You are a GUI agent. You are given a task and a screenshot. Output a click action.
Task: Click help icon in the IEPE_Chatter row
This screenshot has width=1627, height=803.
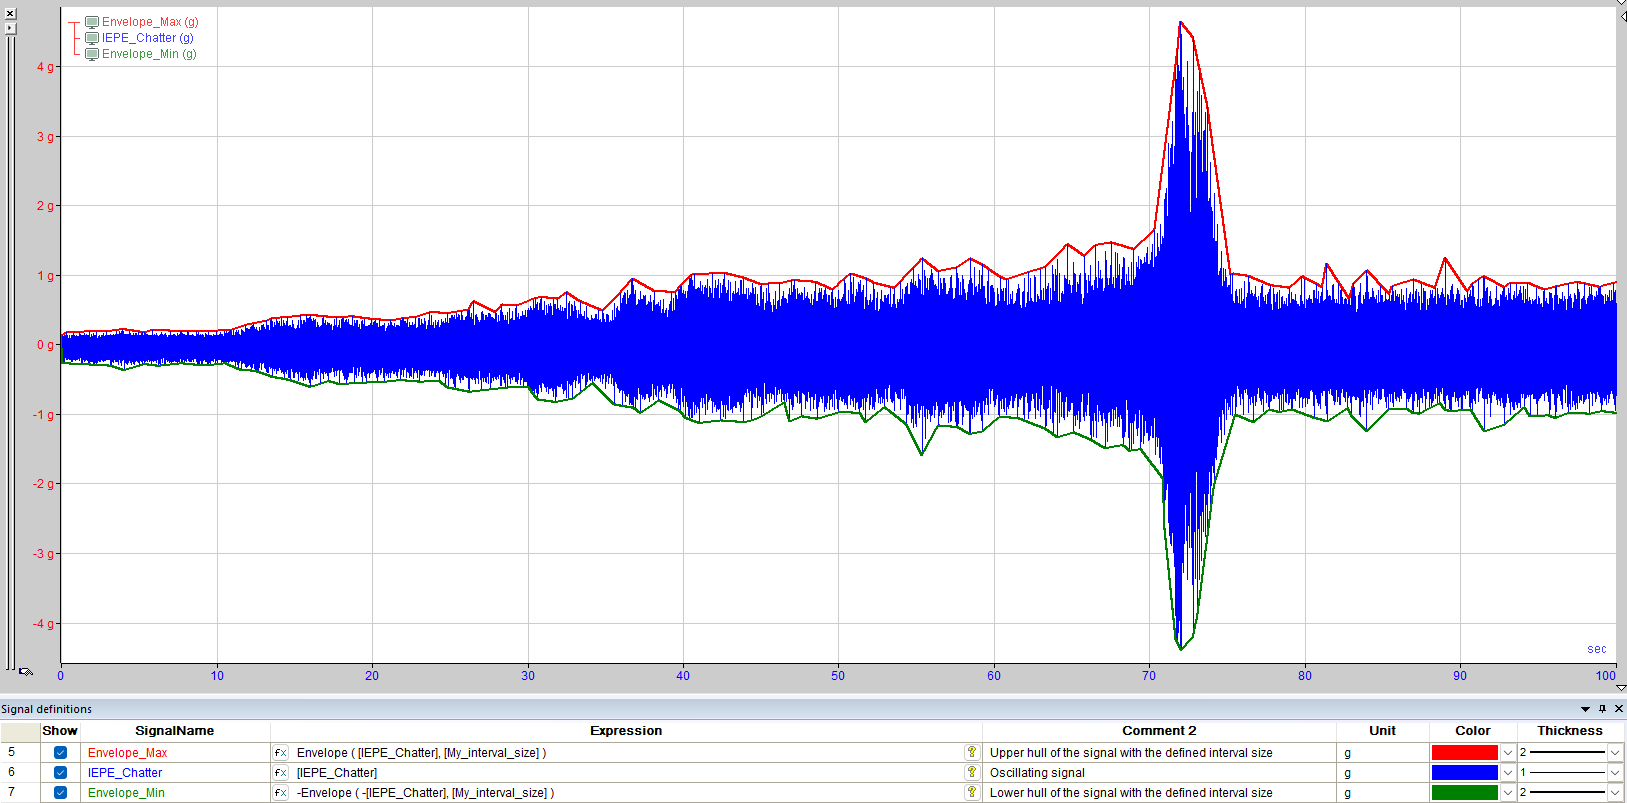[971, 772]
